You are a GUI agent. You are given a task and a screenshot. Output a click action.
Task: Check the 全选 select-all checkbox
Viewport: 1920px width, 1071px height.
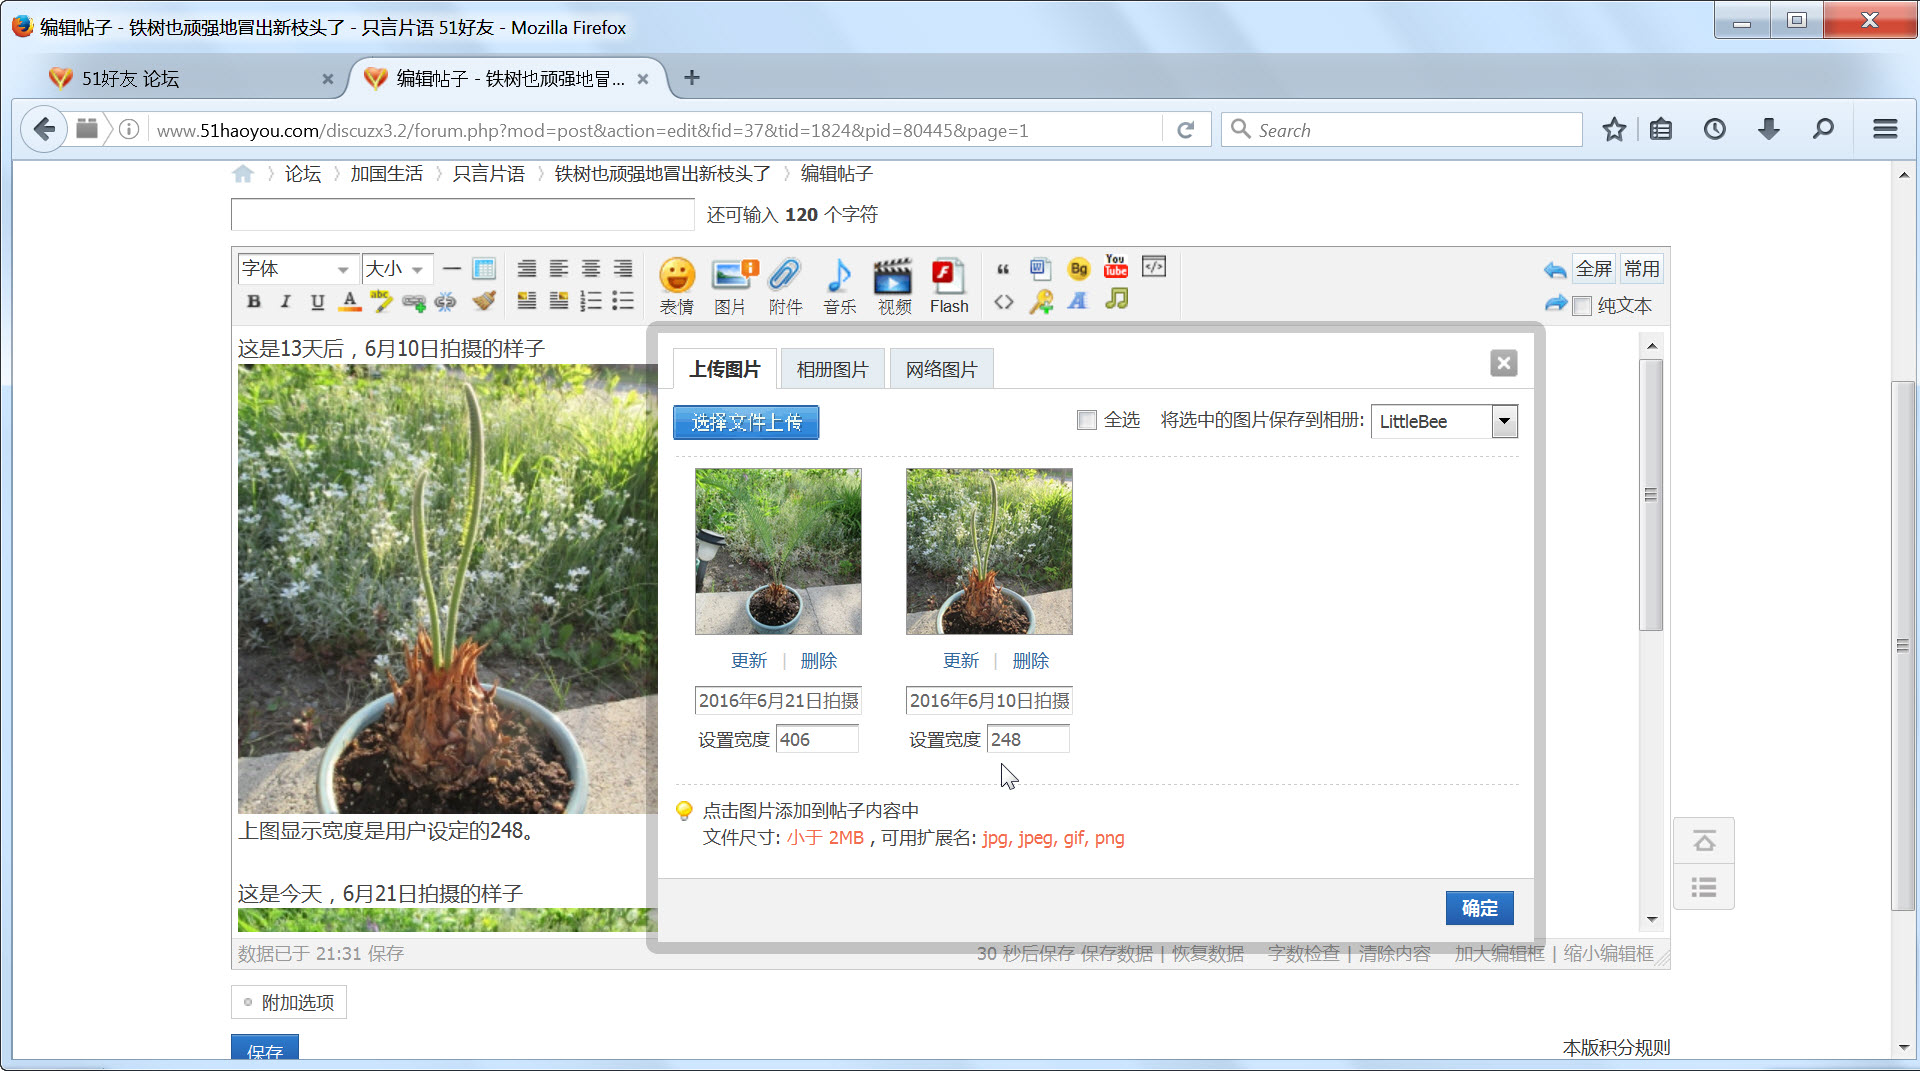click(x=1087, y=420)
